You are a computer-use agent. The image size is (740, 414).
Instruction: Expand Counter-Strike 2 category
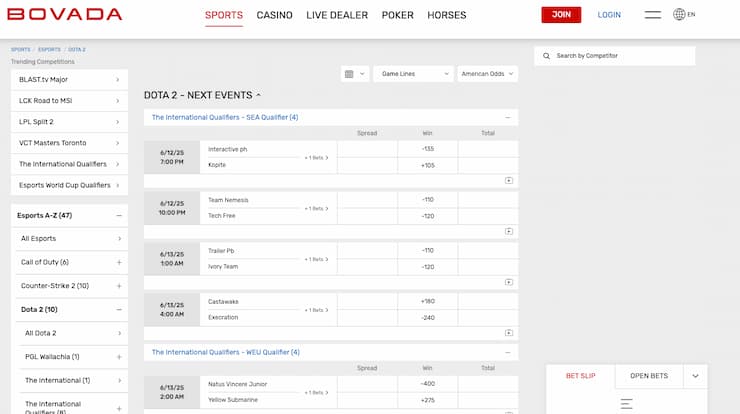pos(119,286)
